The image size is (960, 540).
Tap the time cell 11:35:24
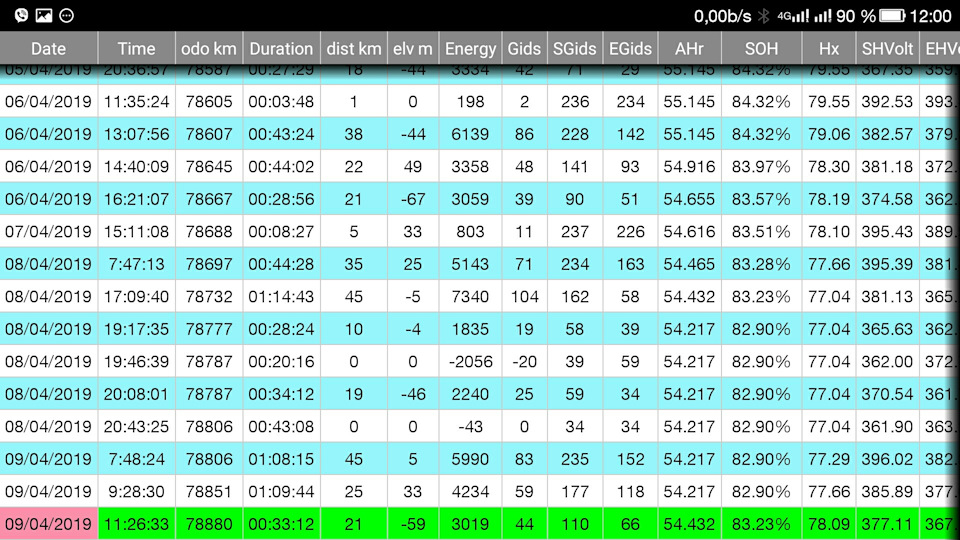click(x=137, y=102)
